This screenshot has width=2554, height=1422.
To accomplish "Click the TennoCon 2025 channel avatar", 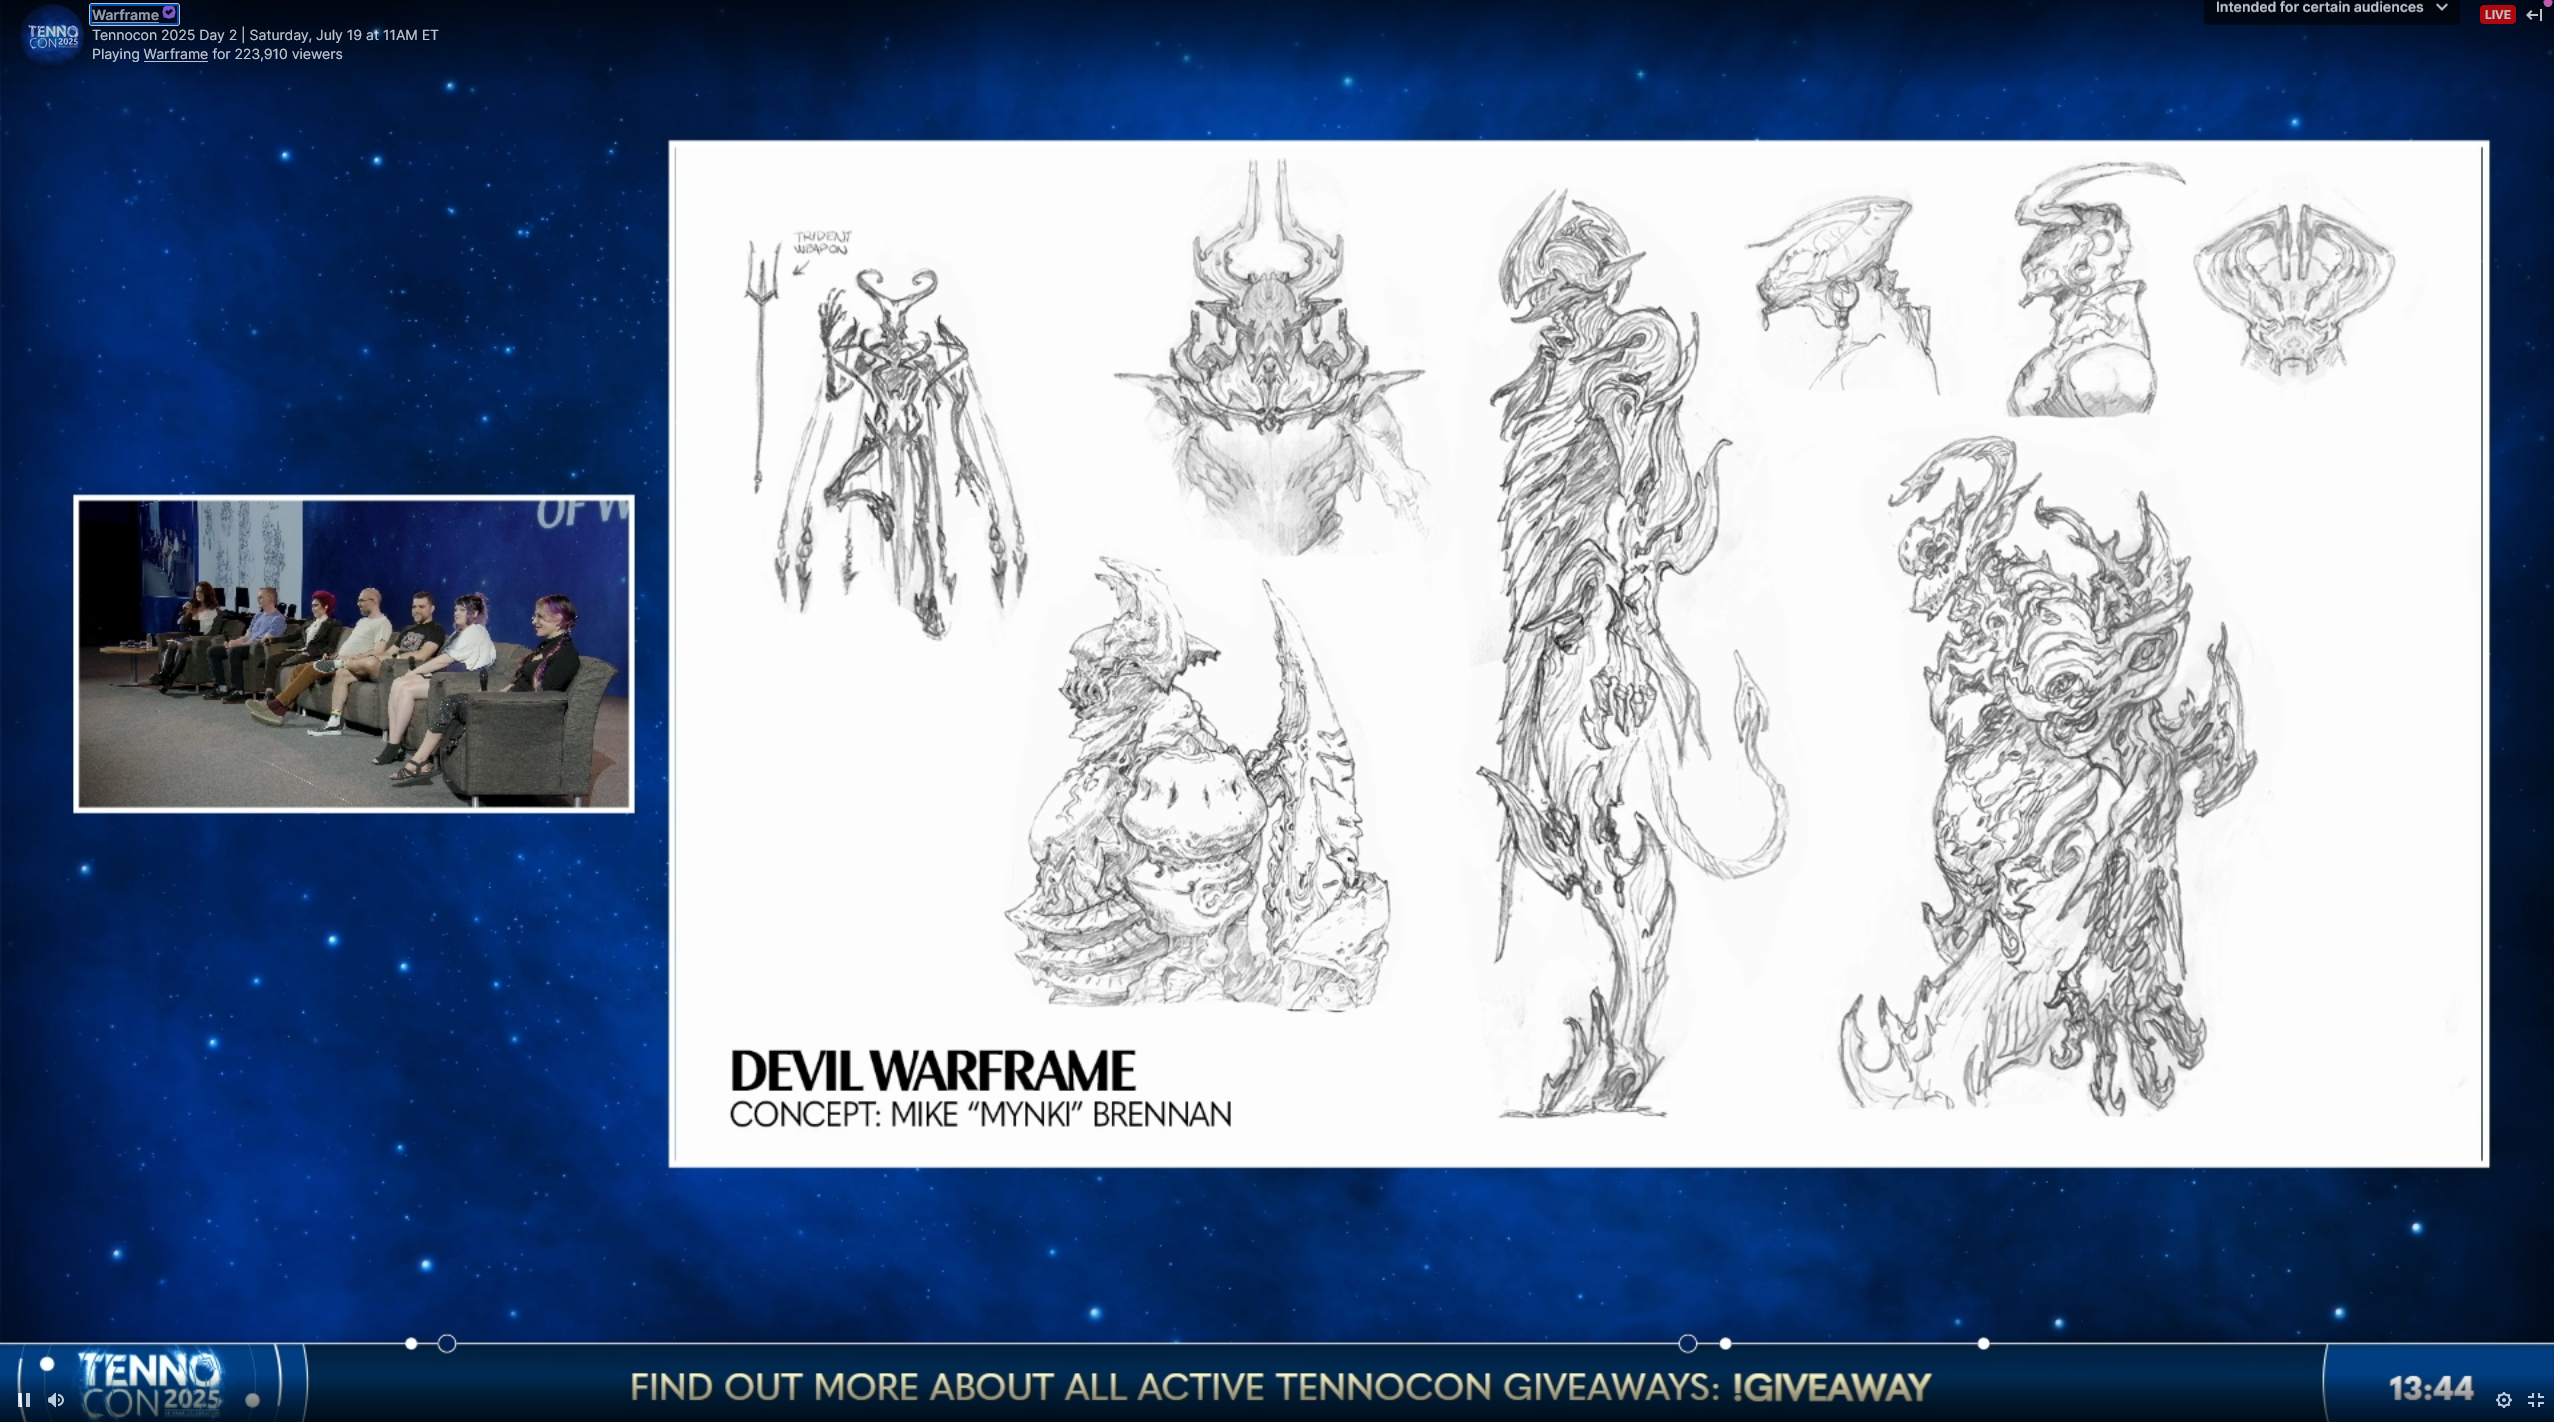I will [52, 34].
